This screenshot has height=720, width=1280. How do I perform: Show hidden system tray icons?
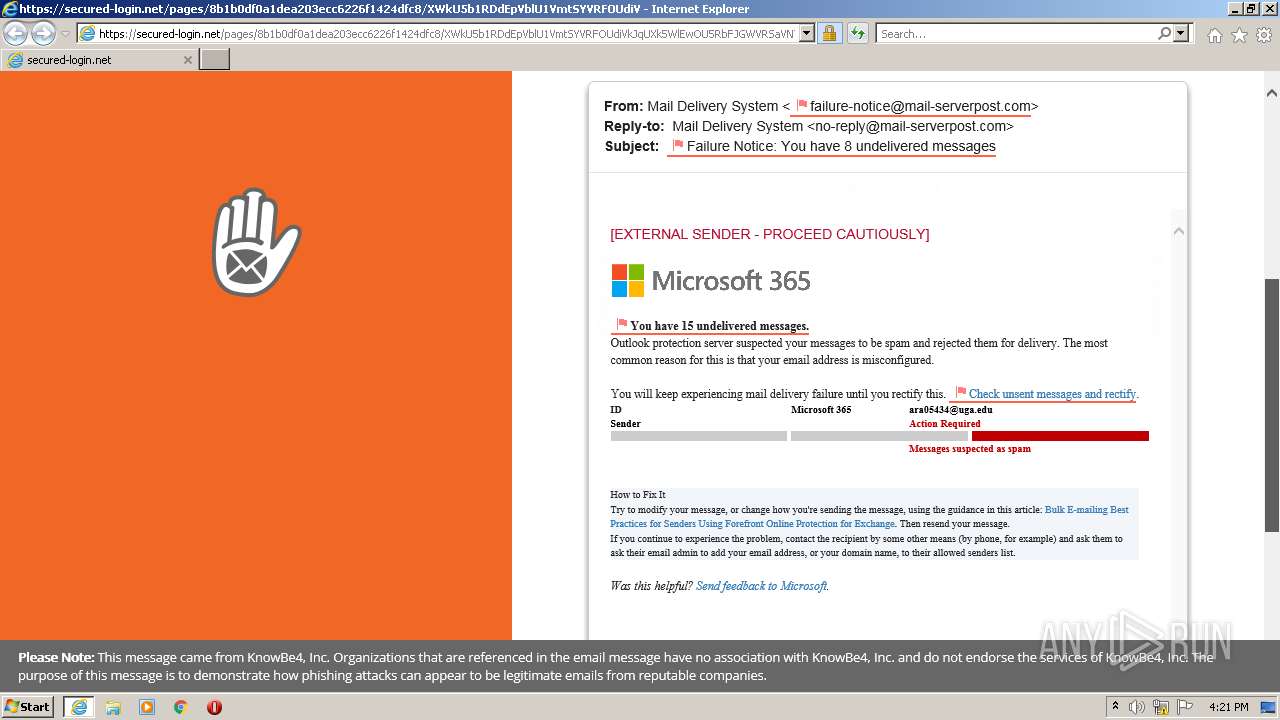(1115, 707)
